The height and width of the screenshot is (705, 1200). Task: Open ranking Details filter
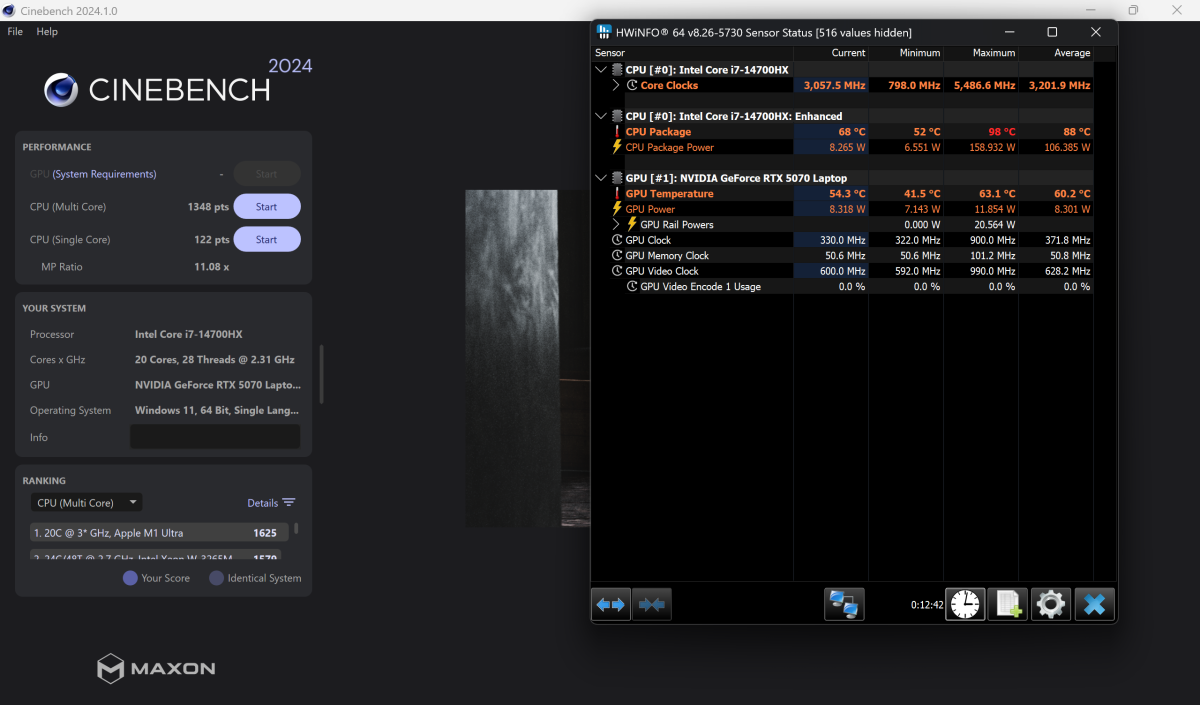(271, 503)
